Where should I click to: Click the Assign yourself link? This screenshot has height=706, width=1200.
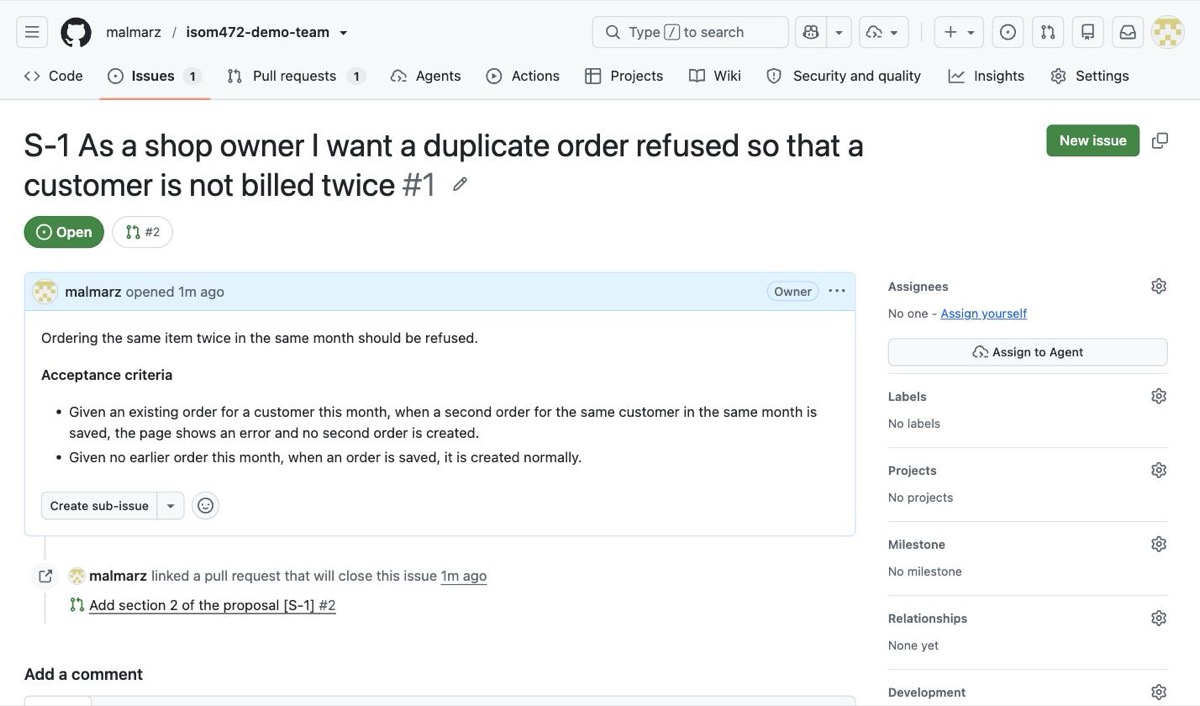pyautogui.click(x=984, y=313)
